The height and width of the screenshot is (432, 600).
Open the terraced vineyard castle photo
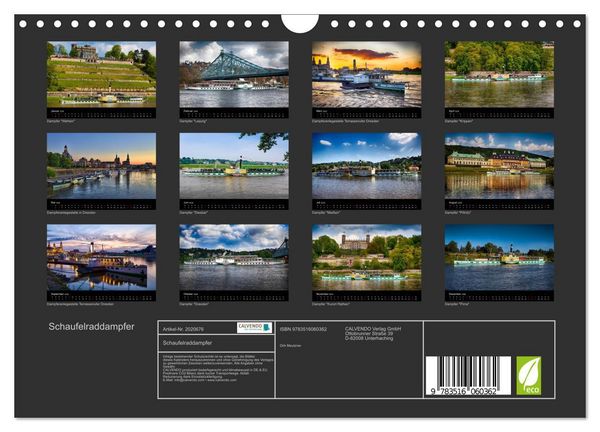click(x=101, y=75)
